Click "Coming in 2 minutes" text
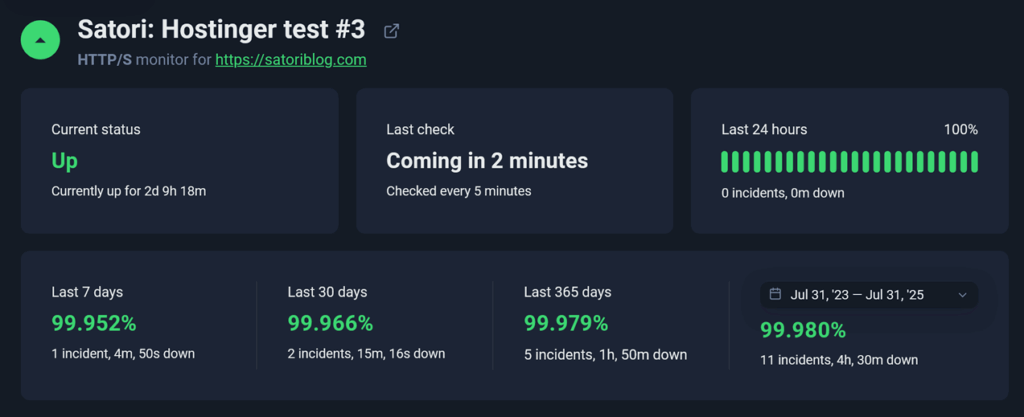 (487, 161)
